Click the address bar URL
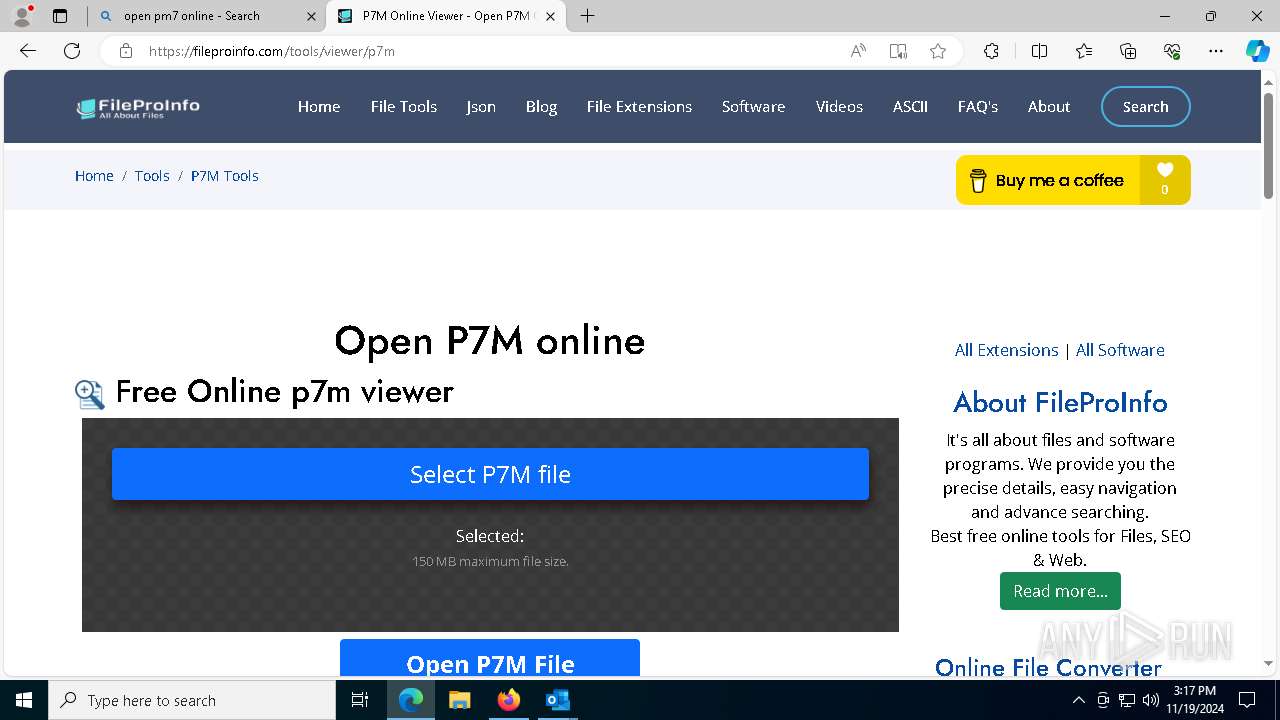Image resolution: width=1280 pixels, height=720 pixels. click(272, 51)
